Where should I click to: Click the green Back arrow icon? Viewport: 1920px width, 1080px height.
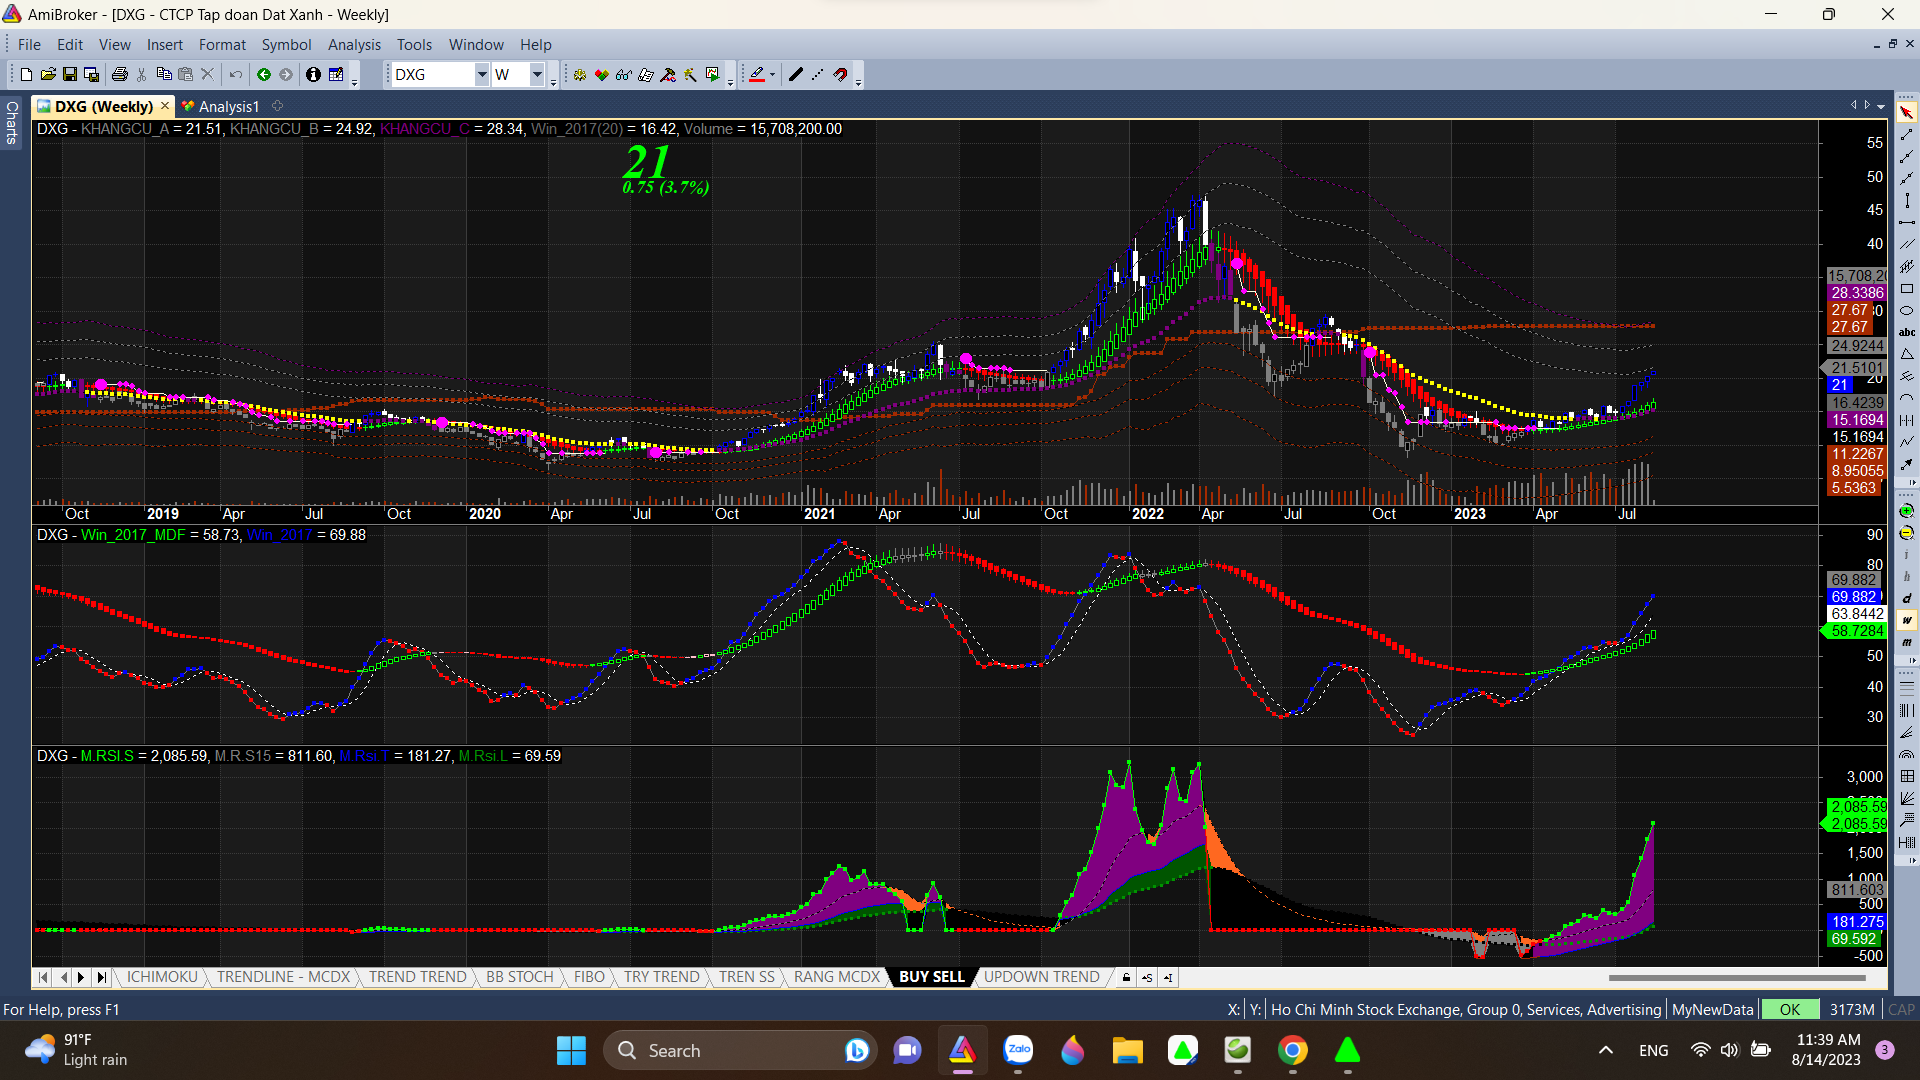pyautogui.click(x=264, y=75)
